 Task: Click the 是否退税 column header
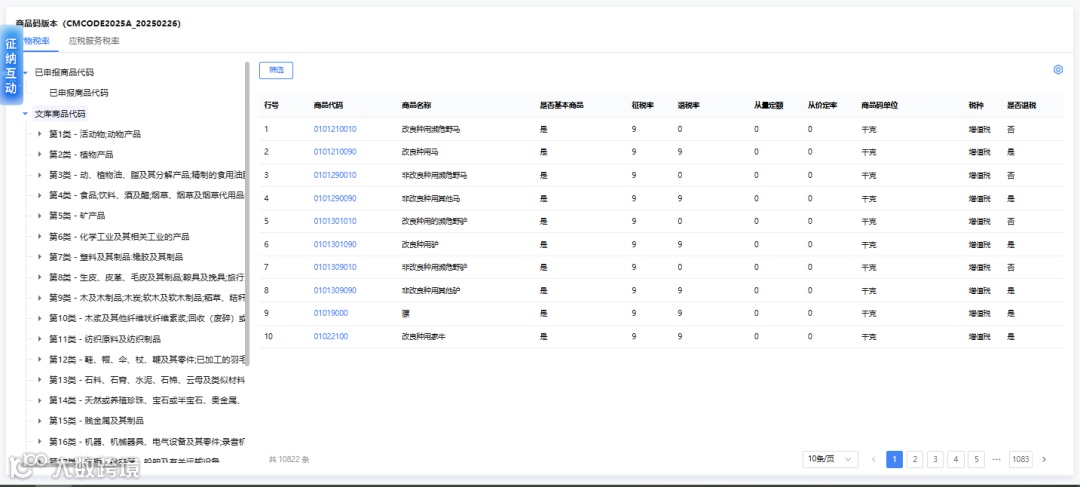[x=1021, y=105]
